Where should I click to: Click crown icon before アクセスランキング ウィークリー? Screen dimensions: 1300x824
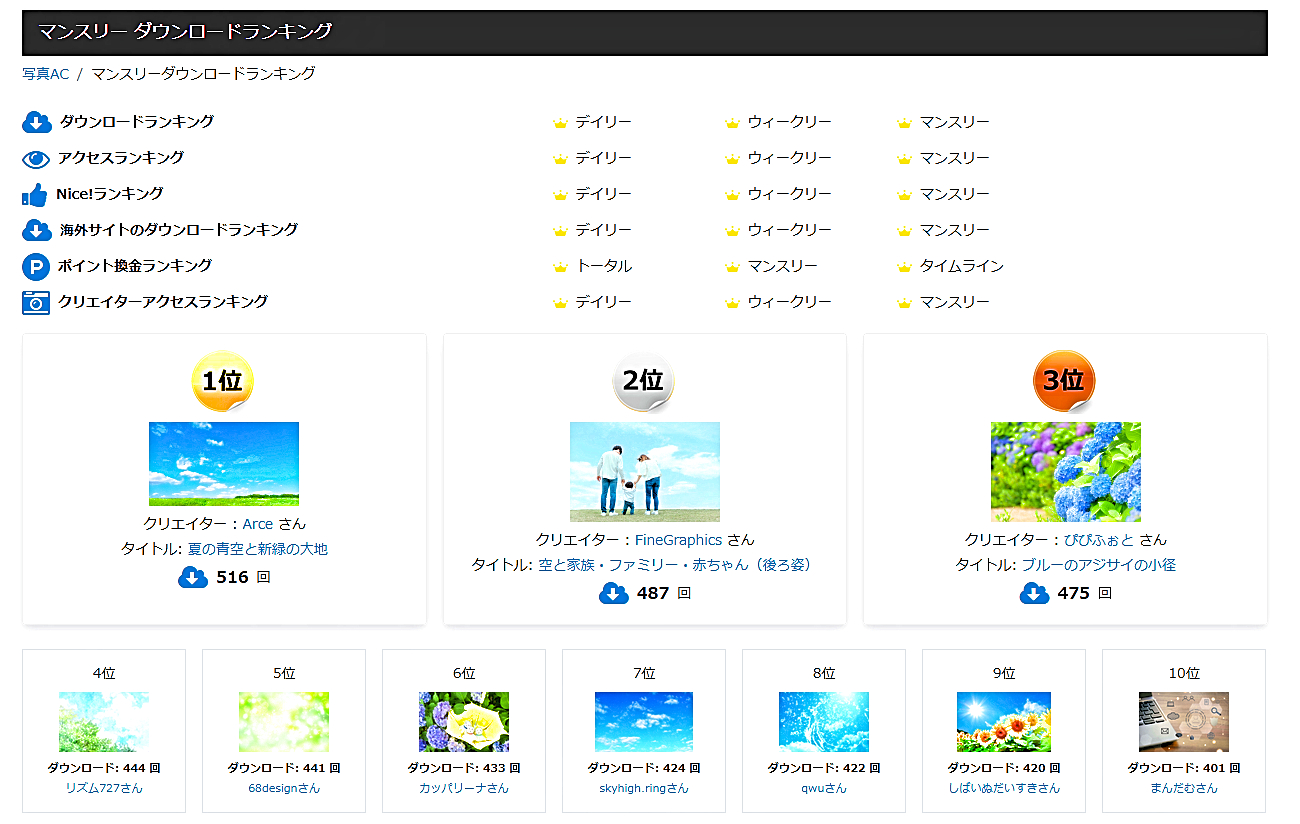coord(732,159)
